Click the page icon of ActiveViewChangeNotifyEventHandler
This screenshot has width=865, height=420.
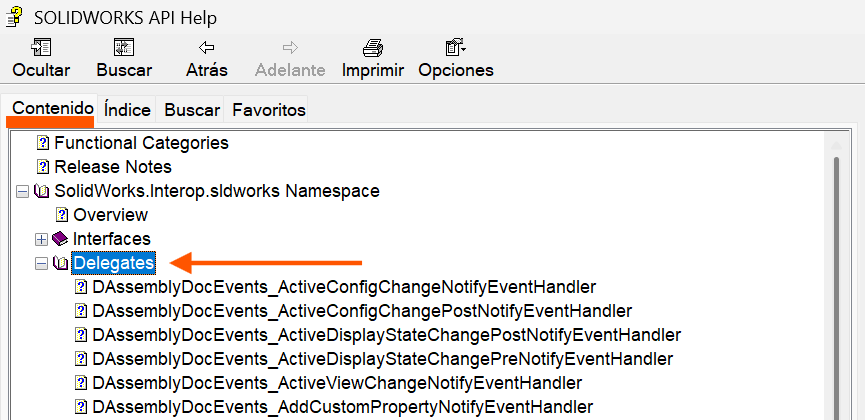pyautogui.click(x=81, y=383)
